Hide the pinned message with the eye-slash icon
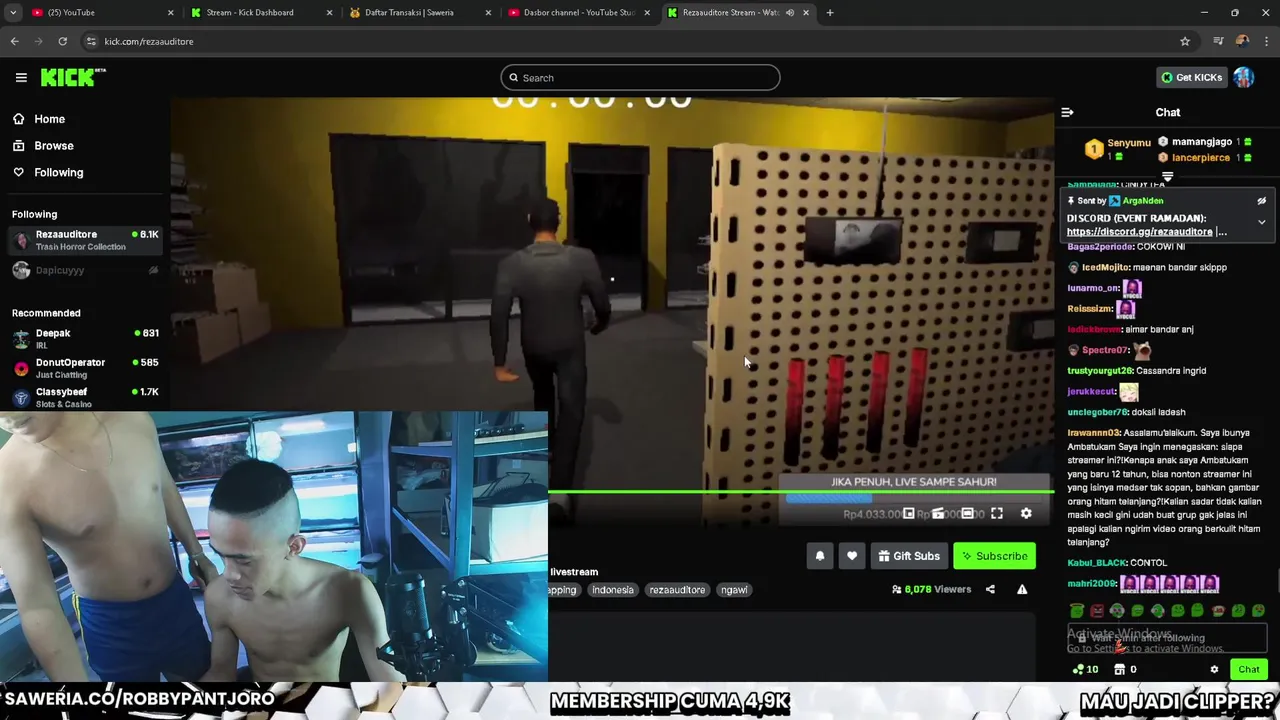This screenshot has width=1280, height=720. (x=1262, y=201)
